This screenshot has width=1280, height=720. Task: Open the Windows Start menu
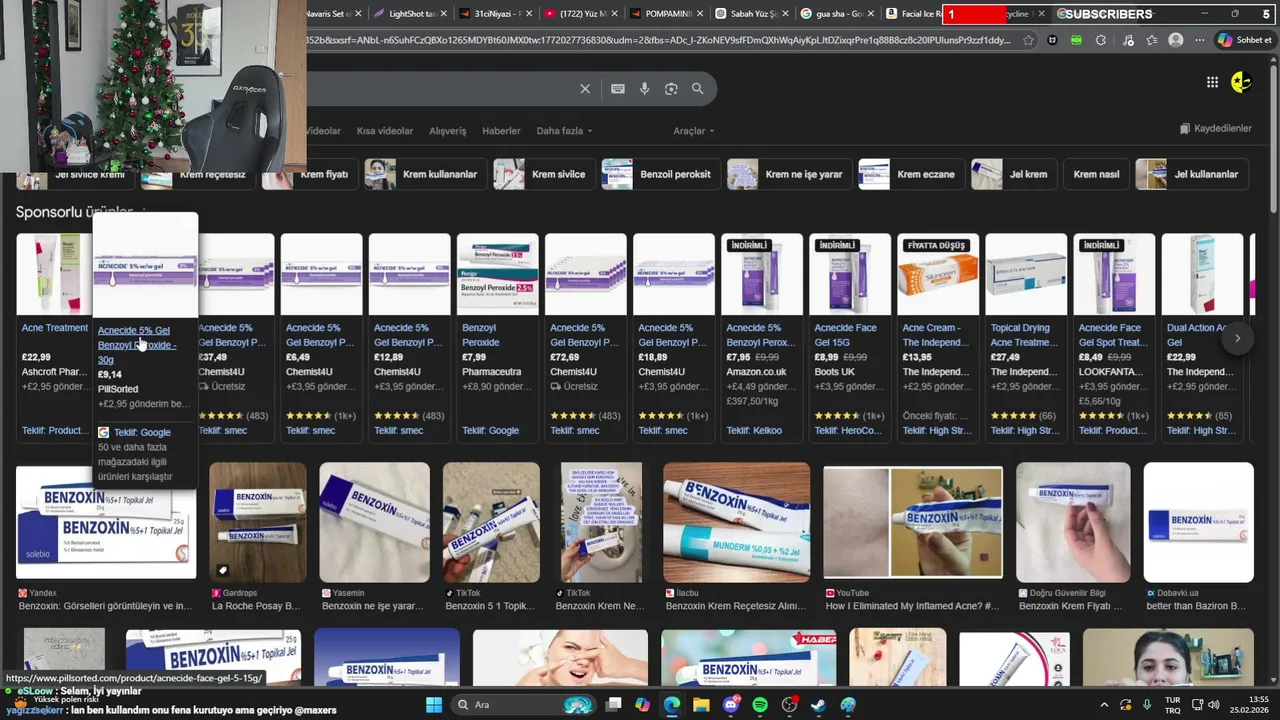[434, 705]
